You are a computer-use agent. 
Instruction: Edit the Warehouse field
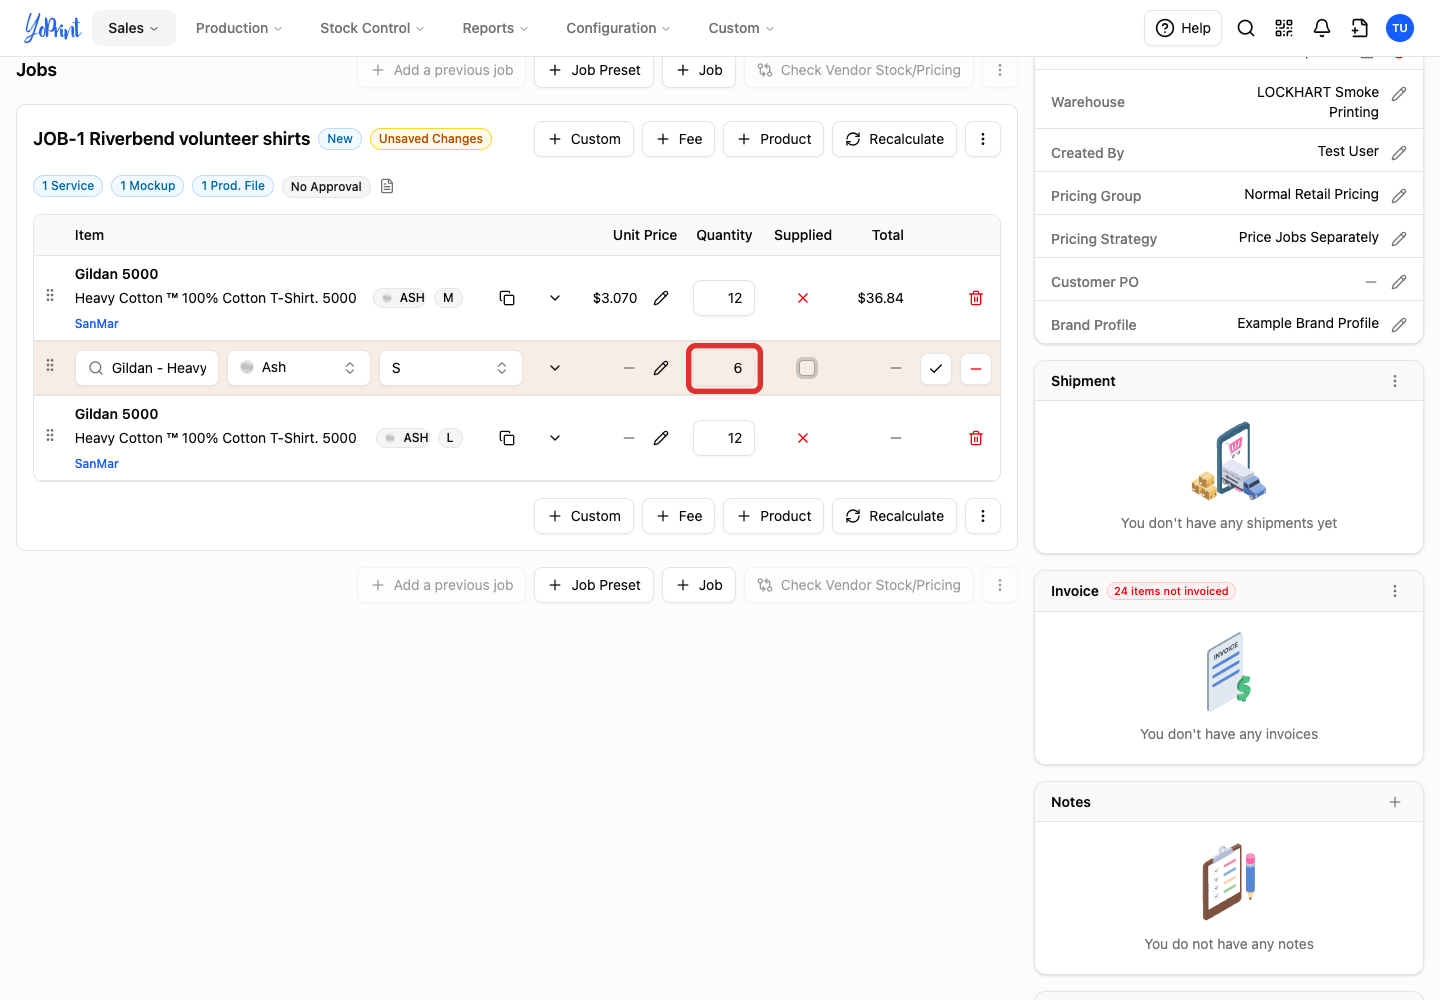click(1399, 94)
